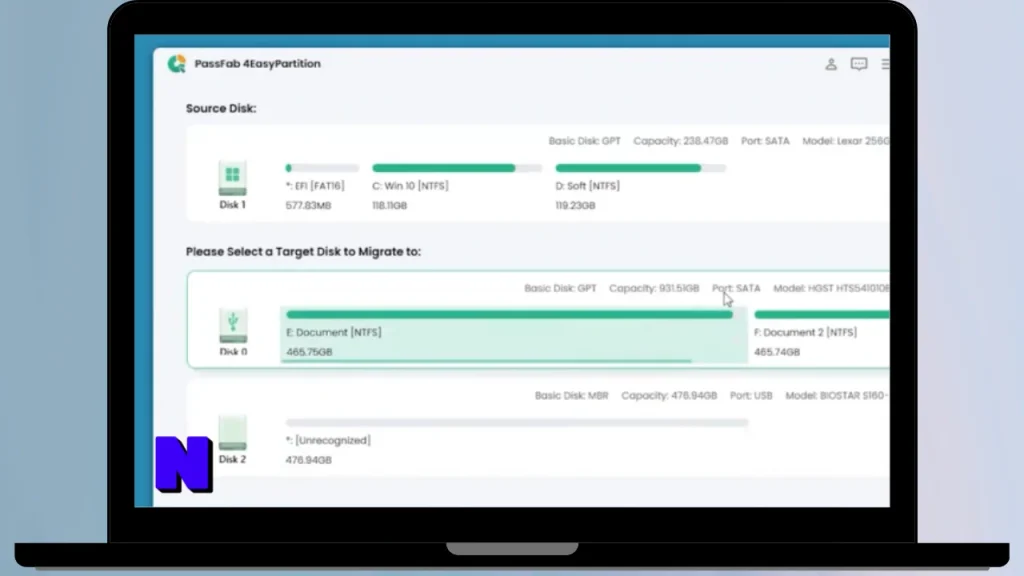Click the Disk 0 USB drive icon
The image size is (1024, 576).
(233, 326)
